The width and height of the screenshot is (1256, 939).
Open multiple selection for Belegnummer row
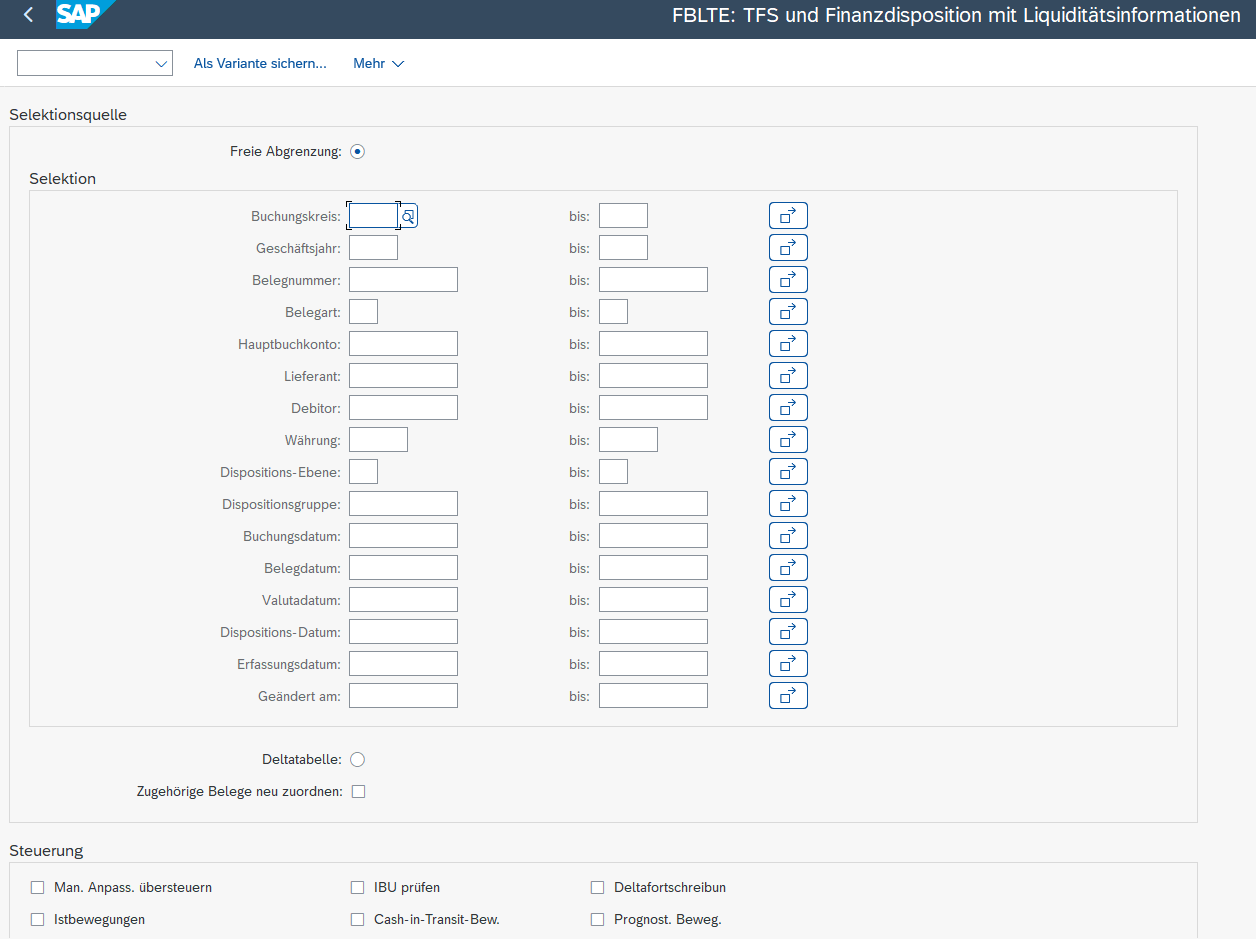pyautogui.click(x=788, y=280)
